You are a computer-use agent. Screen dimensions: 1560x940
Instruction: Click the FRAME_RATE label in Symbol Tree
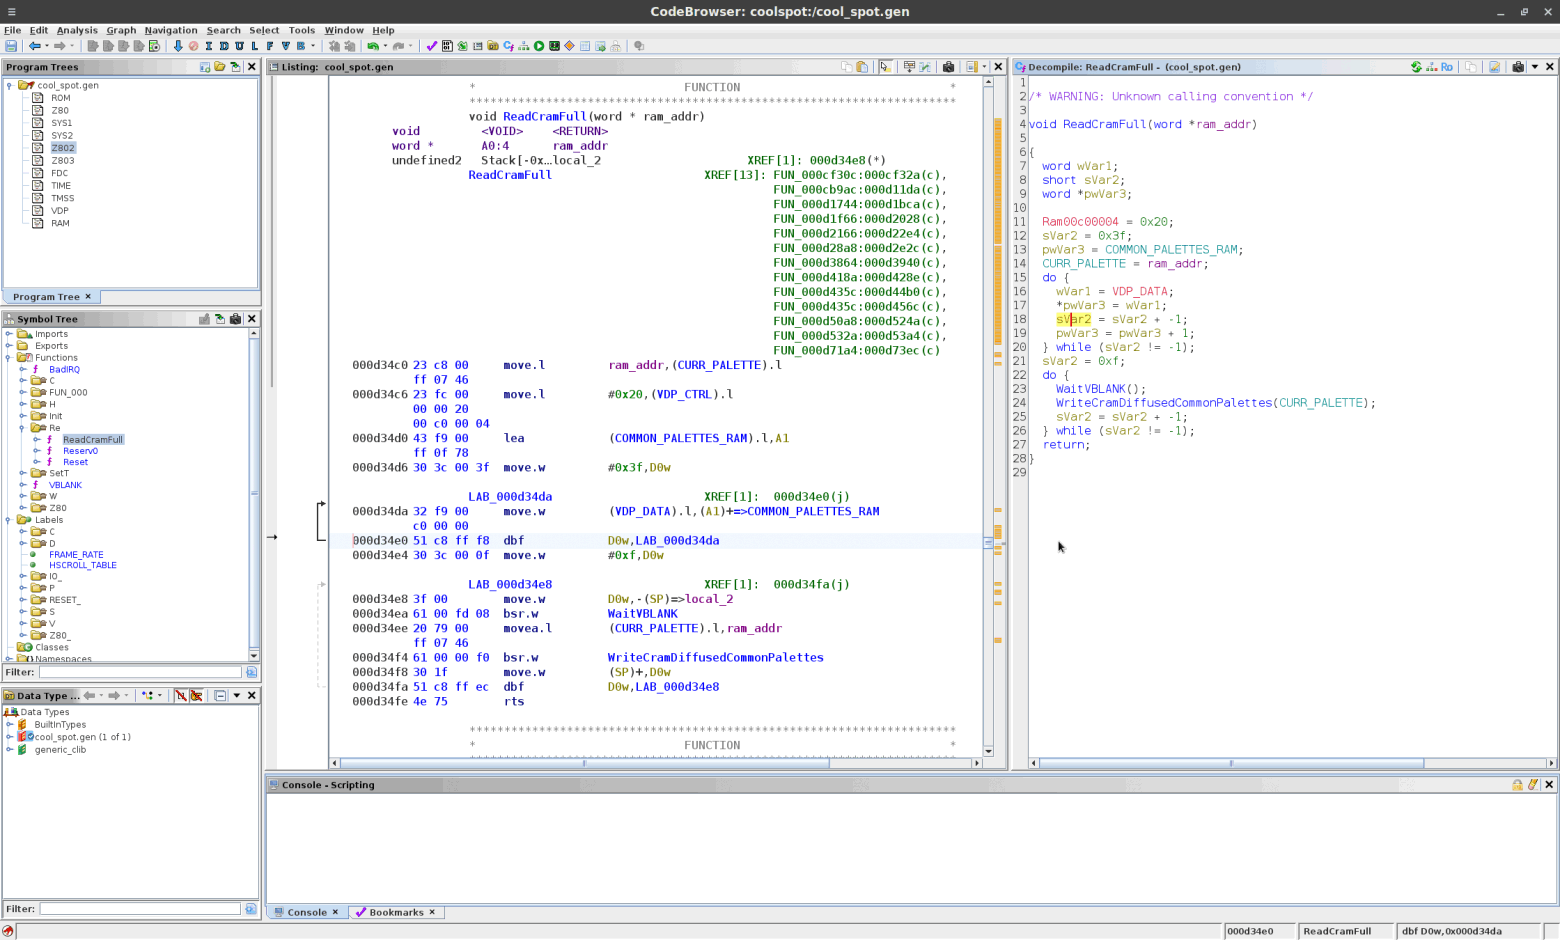click(x=75, y=554)
